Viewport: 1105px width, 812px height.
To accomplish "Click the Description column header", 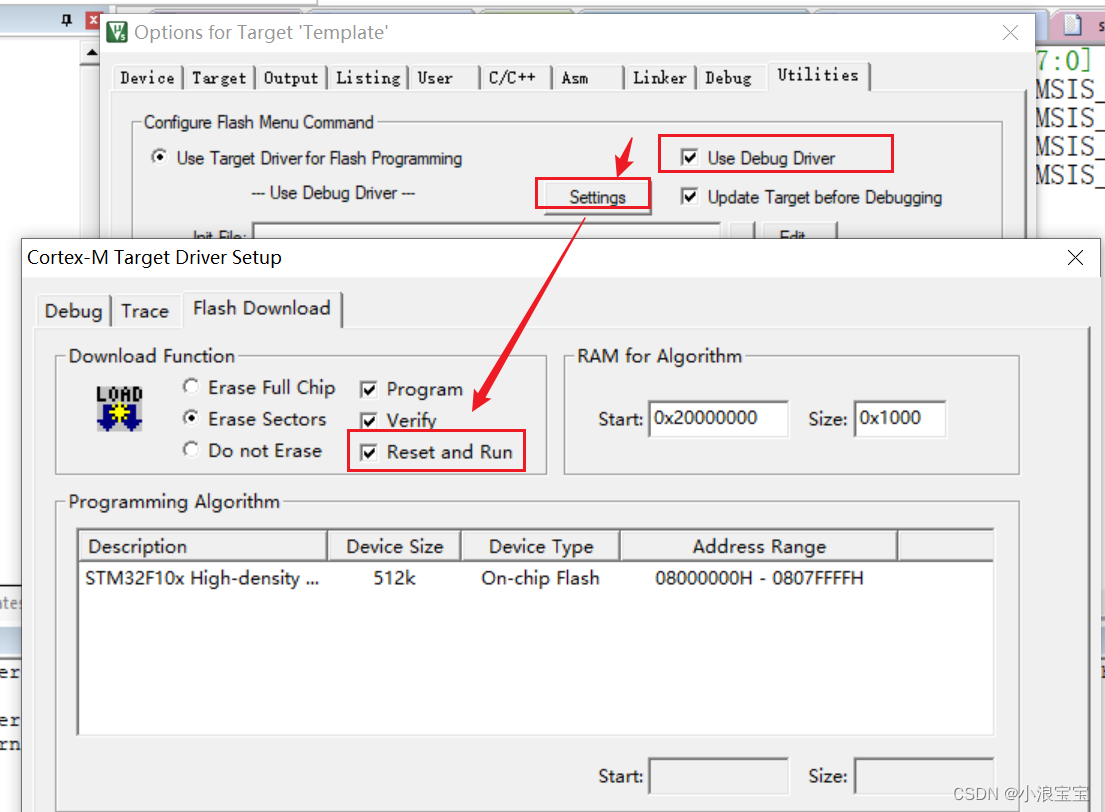I will click(203, 546).
